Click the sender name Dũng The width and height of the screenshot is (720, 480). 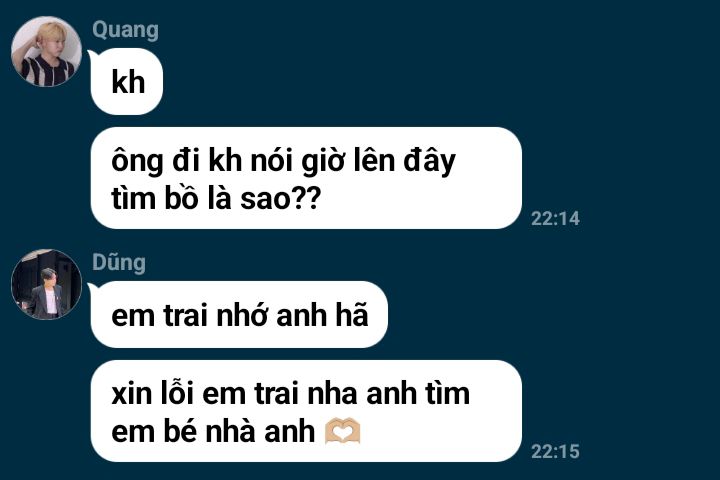(119, 263)
